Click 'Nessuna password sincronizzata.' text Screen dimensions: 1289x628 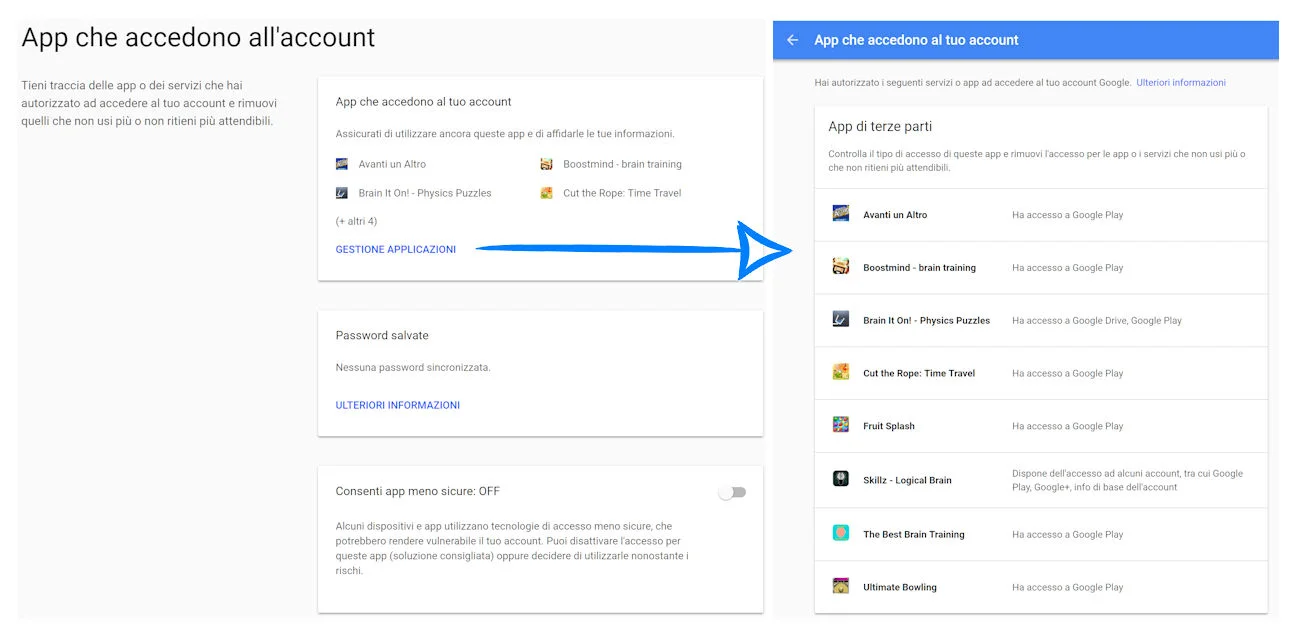(x=413, y=368)
